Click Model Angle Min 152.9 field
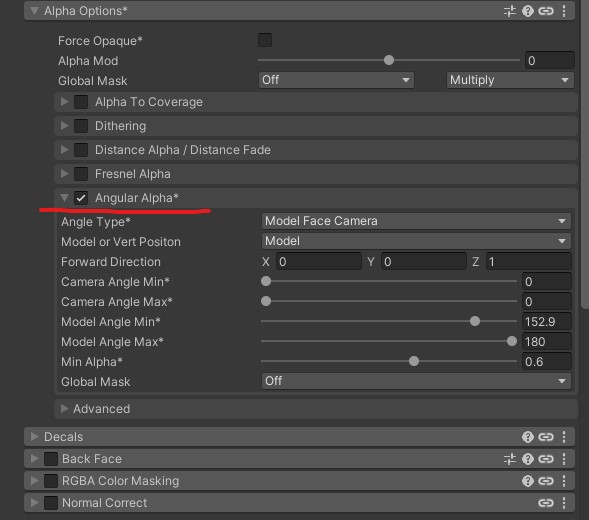The height and width of the screenshot is (520, 589). [x=547, y=322]
